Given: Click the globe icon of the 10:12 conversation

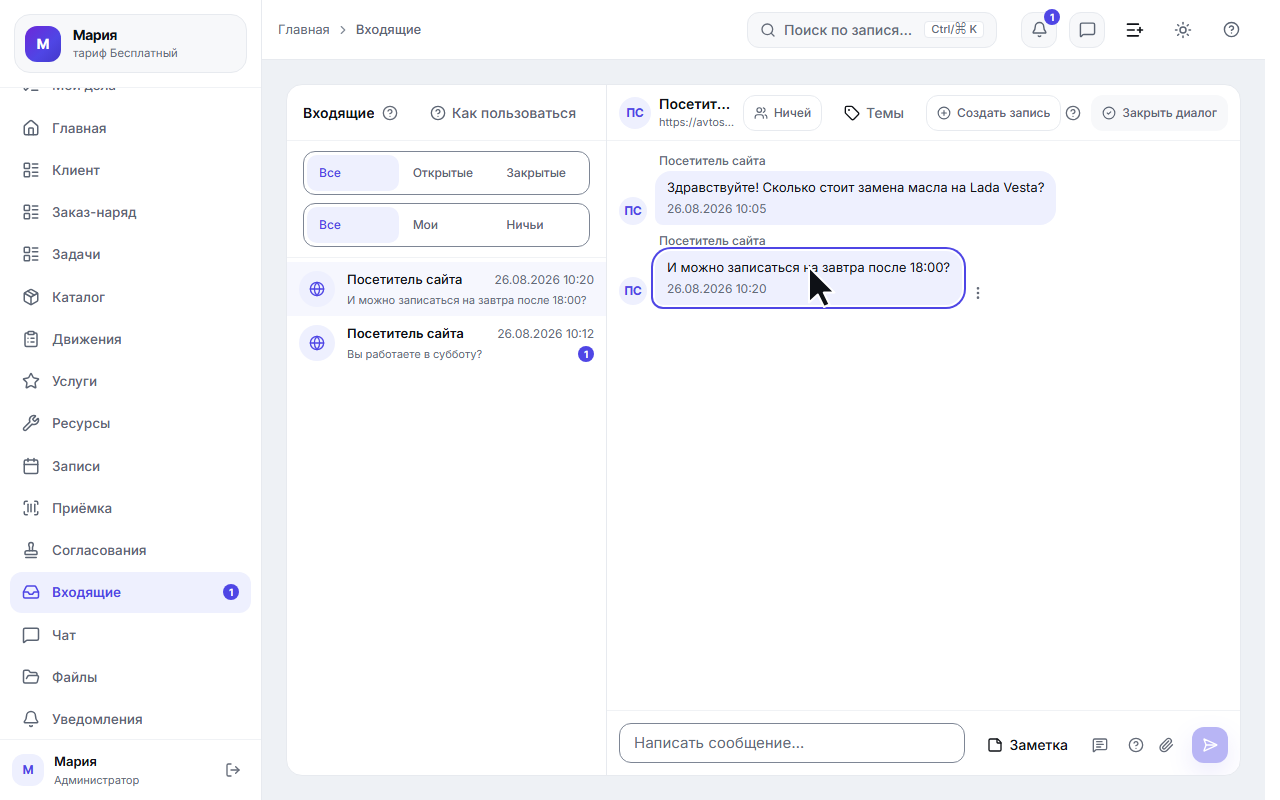Looking at the screenshot, I should (317, 343).
